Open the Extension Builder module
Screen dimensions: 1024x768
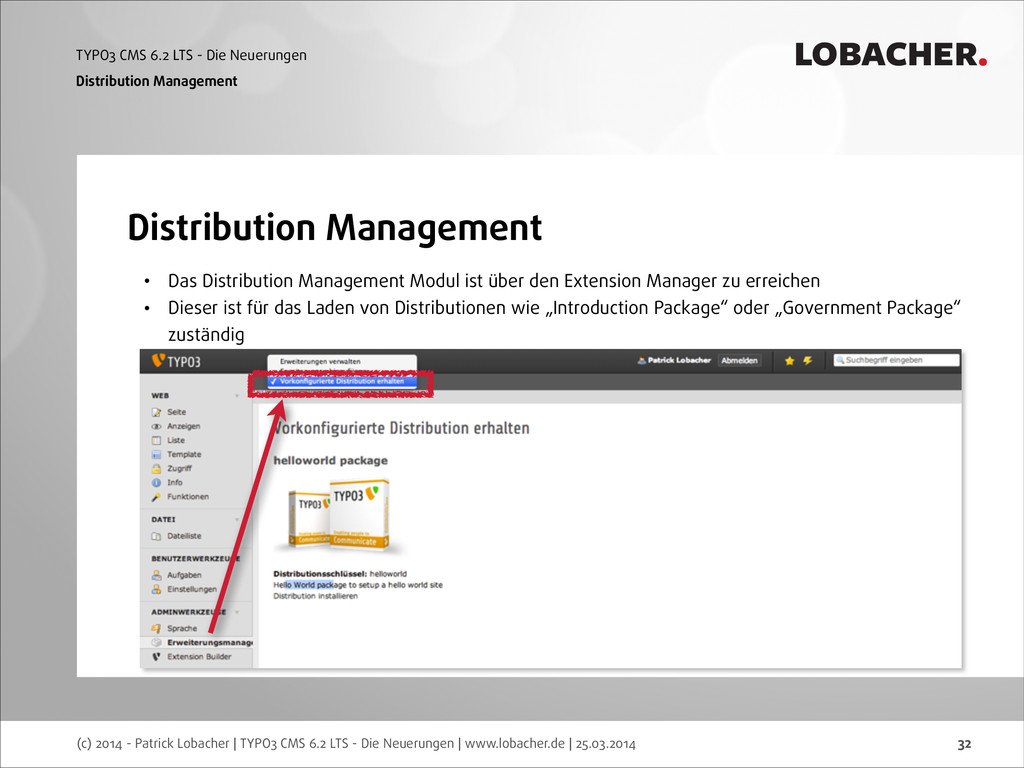(x=199, y=657)
